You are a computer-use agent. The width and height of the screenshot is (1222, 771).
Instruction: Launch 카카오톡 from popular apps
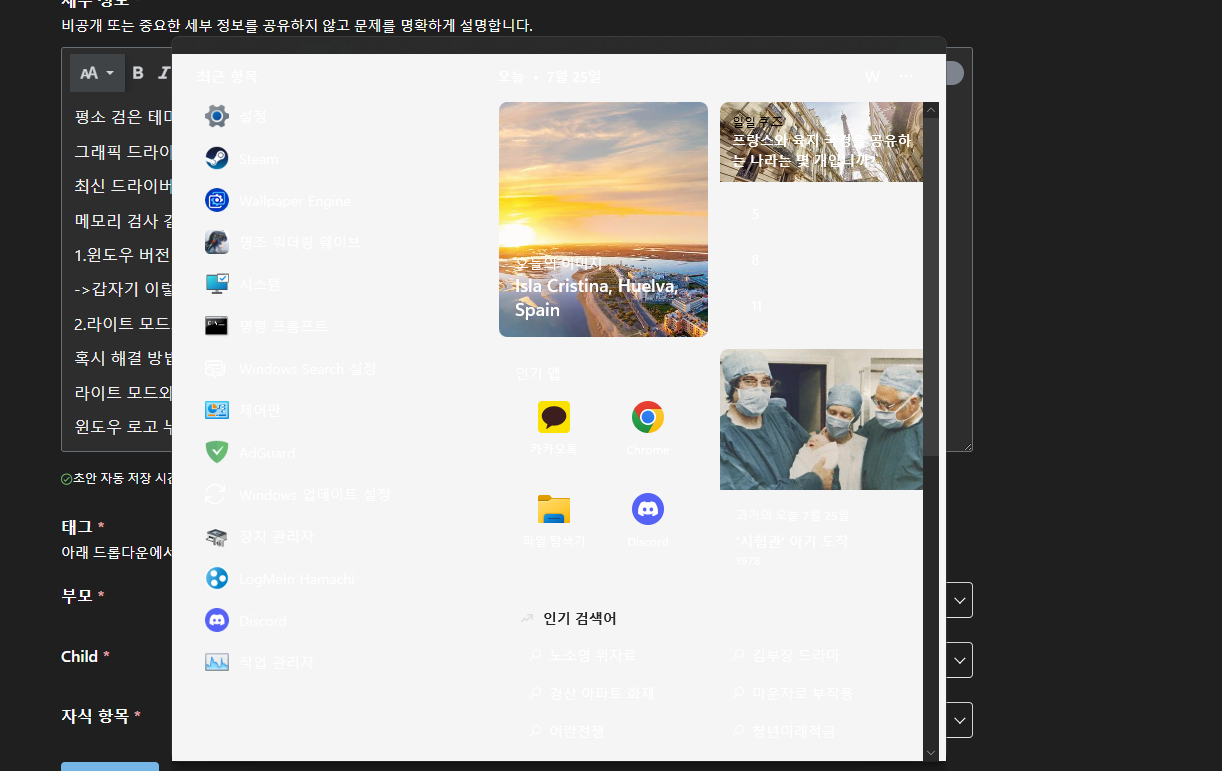pos(554,428)
